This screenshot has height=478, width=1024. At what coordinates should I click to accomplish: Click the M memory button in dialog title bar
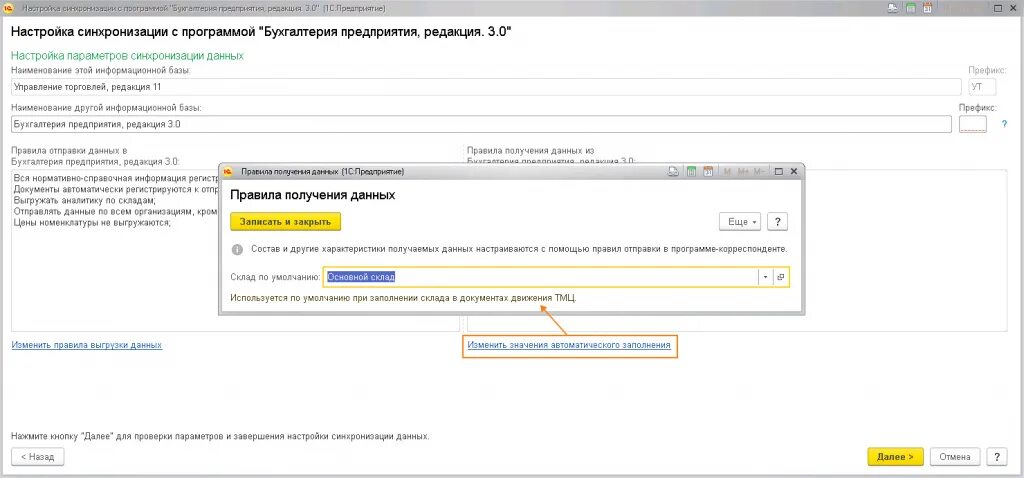(728, 172)
